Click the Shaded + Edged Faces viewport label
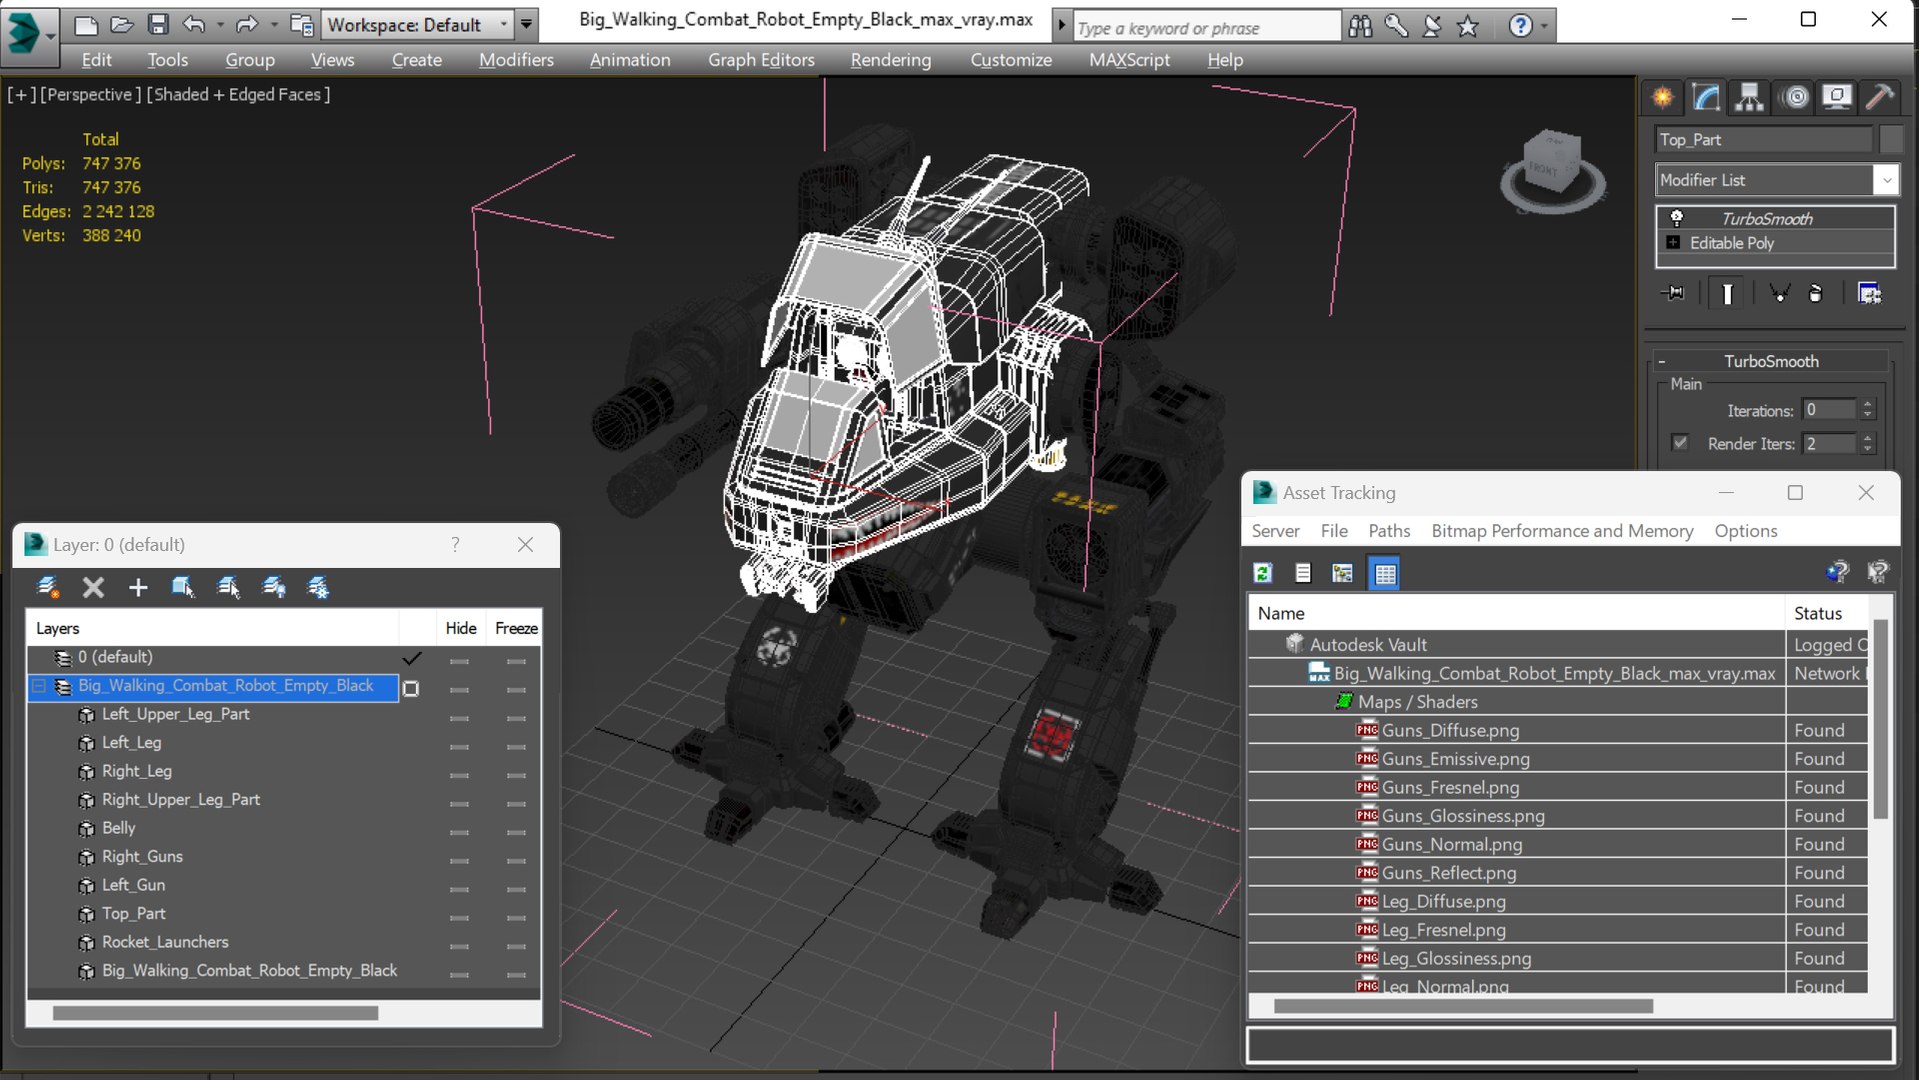This screenshot has width=1919, height=1080. (238, 94)
